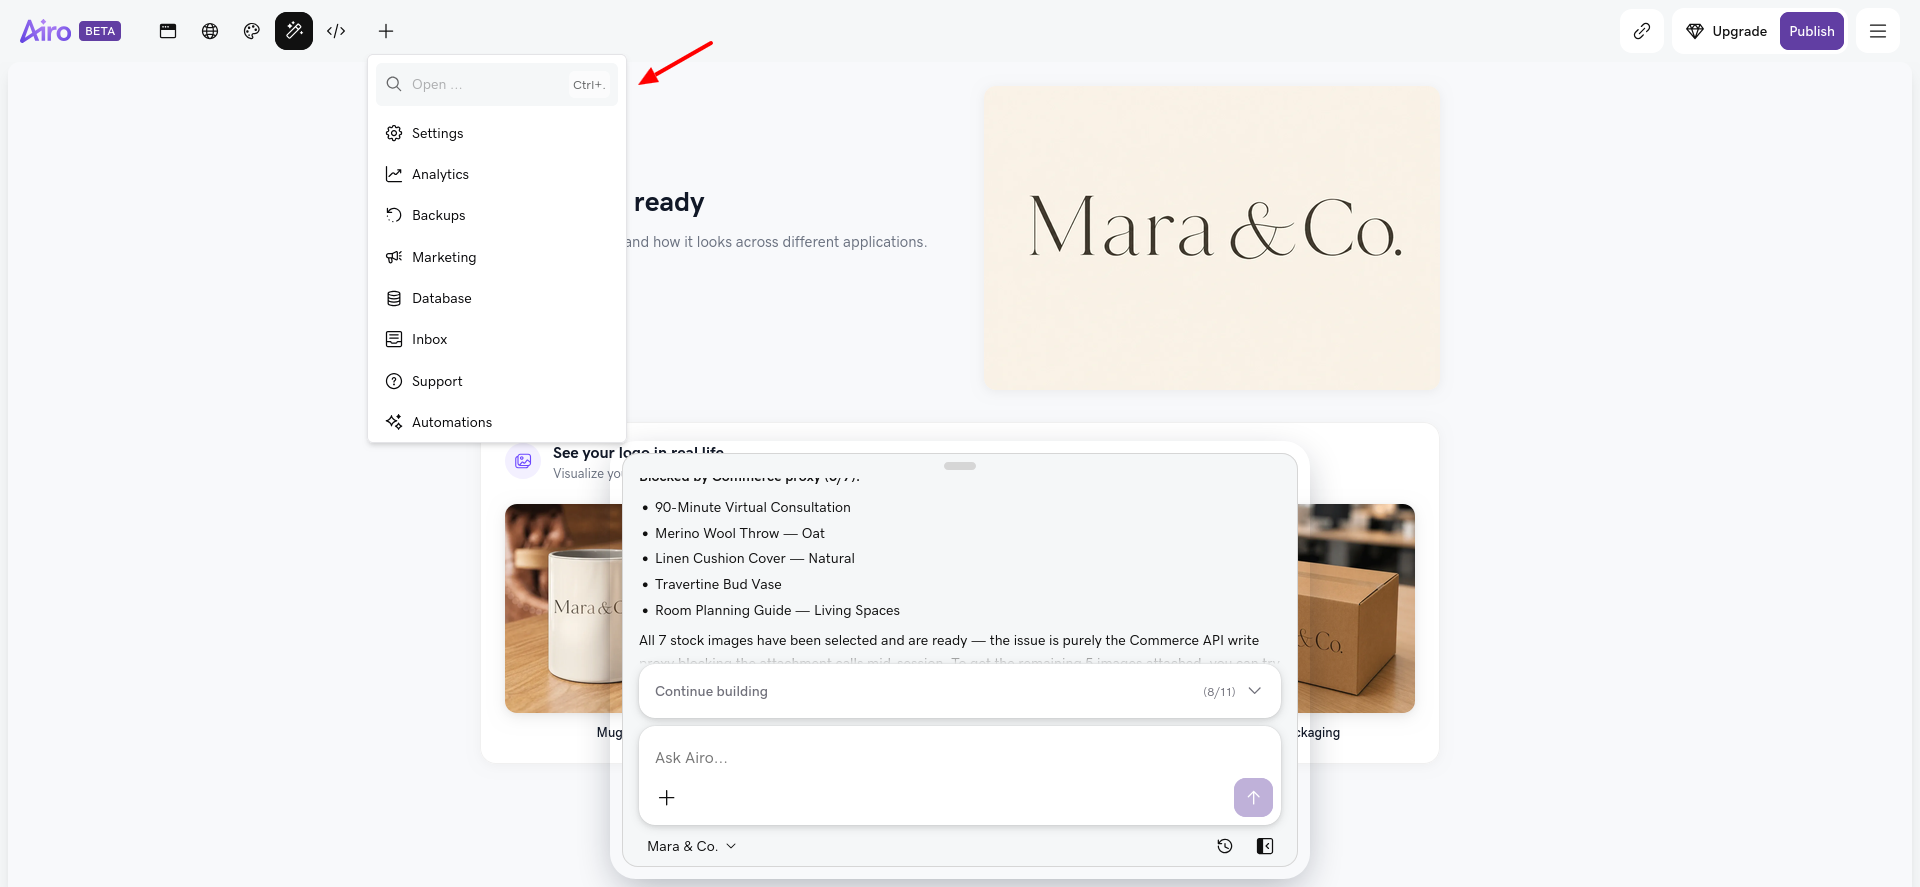Click the Upgrade button

pyautogui.click(x=1727, y=31)
